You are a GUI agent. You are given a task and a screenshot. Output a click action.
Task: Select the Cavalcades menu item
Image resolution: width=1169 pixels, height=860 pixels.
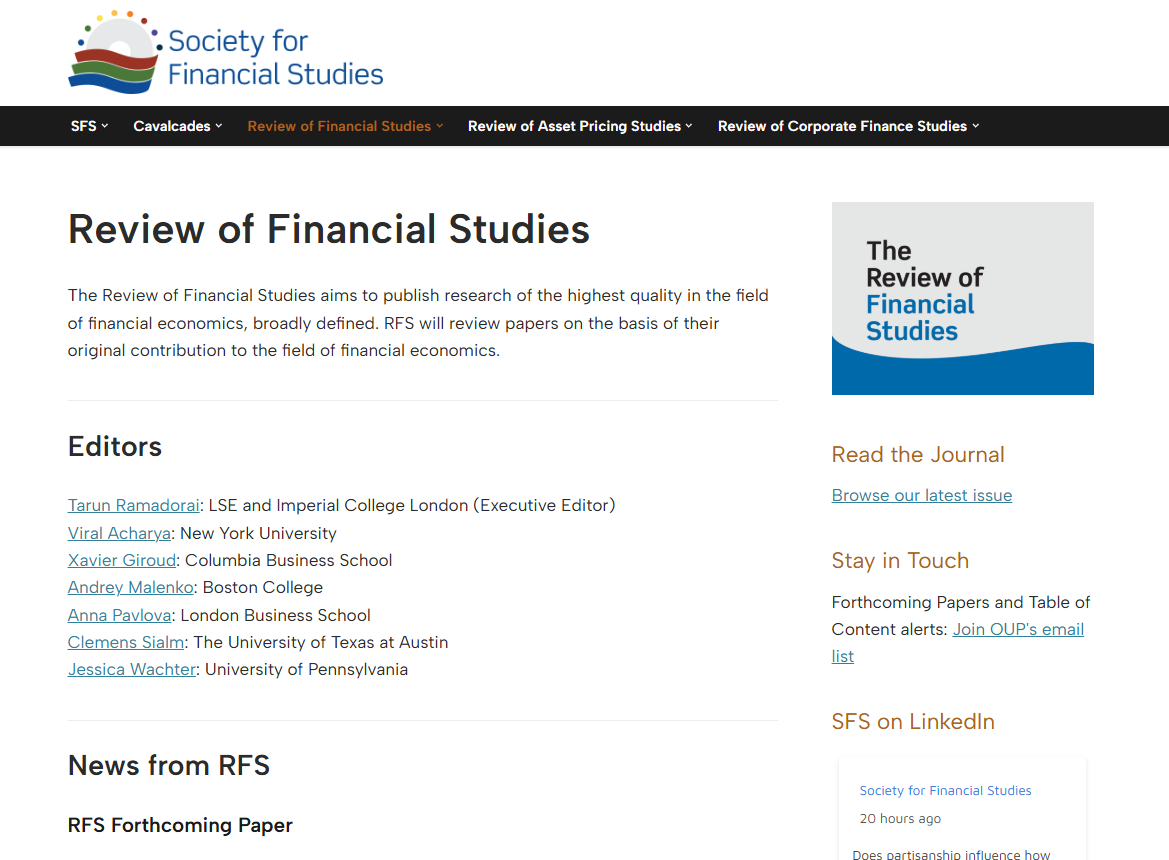pos(172,126)
